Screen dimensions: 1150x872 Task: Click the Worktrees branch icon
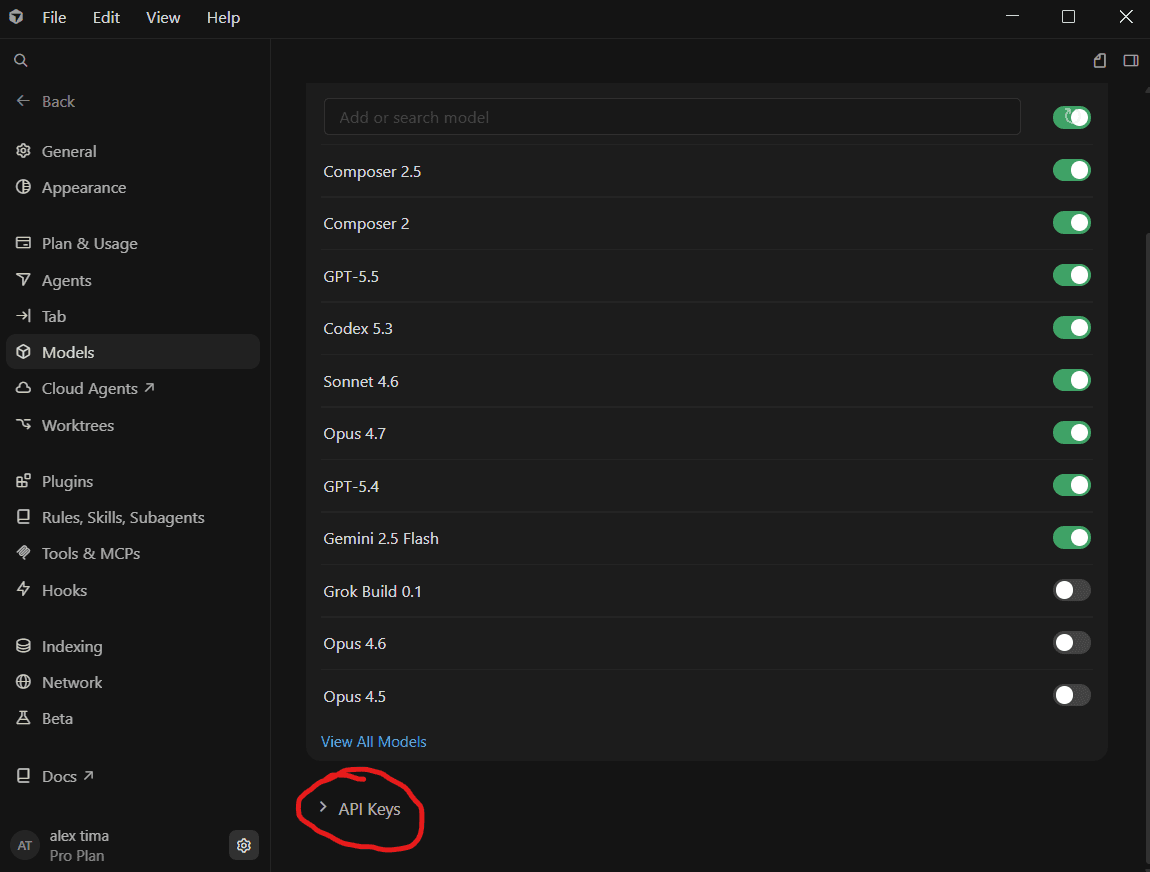click(x=23, y=424)
